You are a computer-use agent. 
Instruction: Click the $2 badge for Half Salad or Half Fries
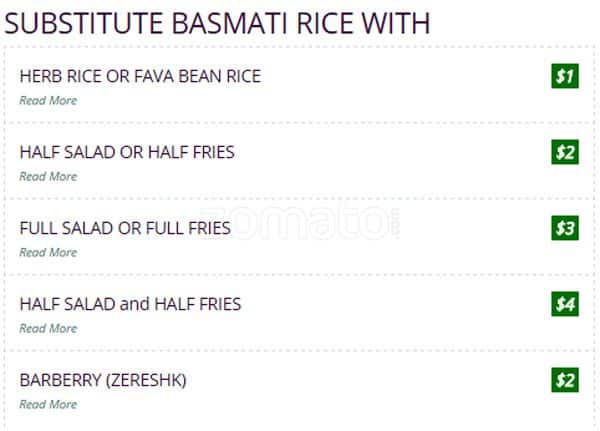pyautogui.click(x=565, y=152)
